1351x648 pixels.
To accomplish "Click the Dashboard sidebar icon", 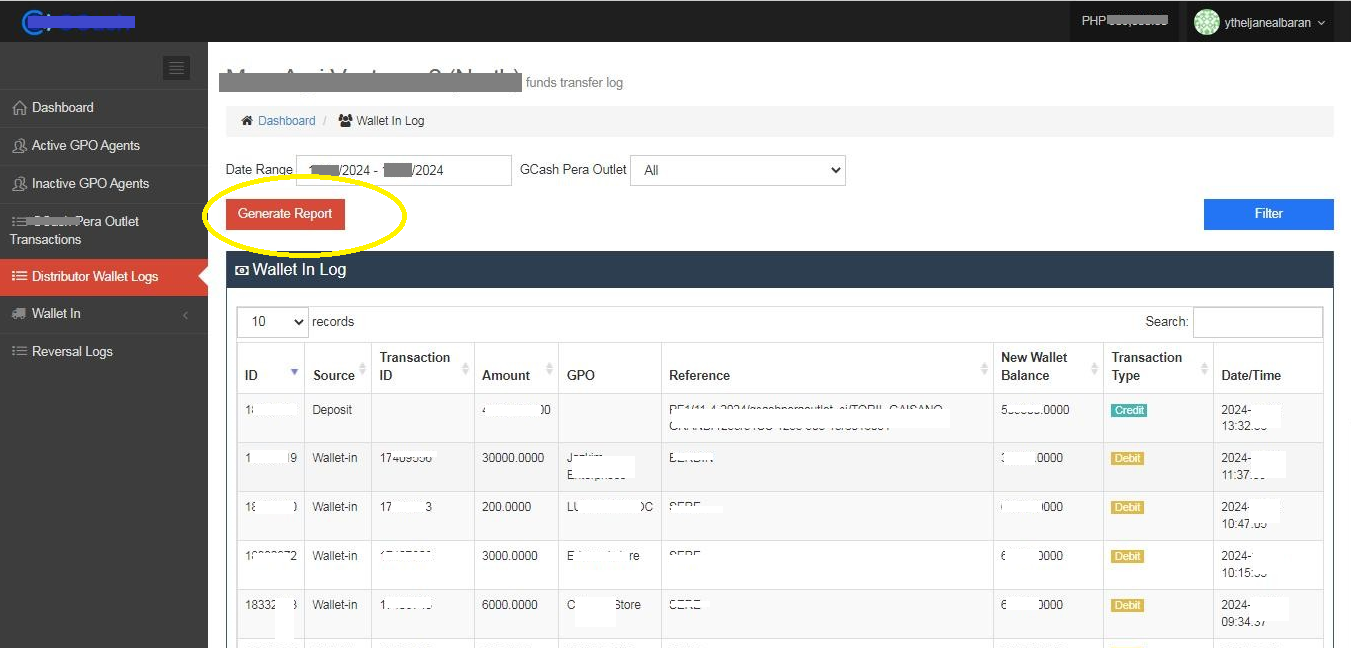I will [19, 108].
